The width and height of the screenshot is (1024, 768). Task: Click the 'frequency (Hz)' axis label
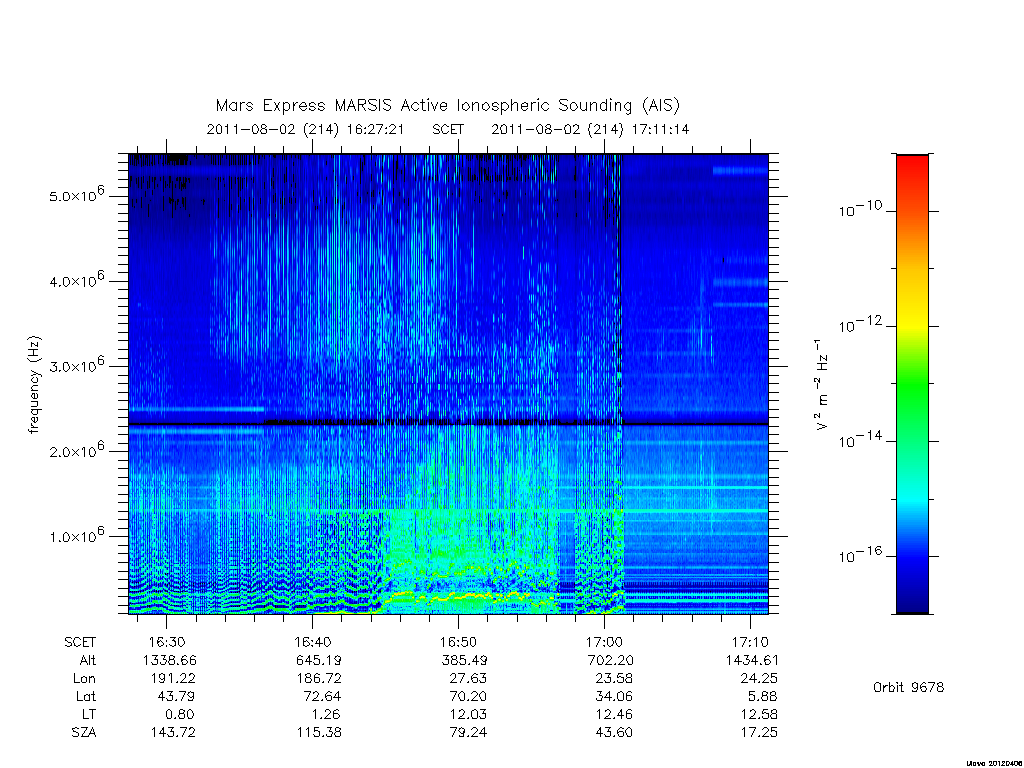tap(34, 385)
